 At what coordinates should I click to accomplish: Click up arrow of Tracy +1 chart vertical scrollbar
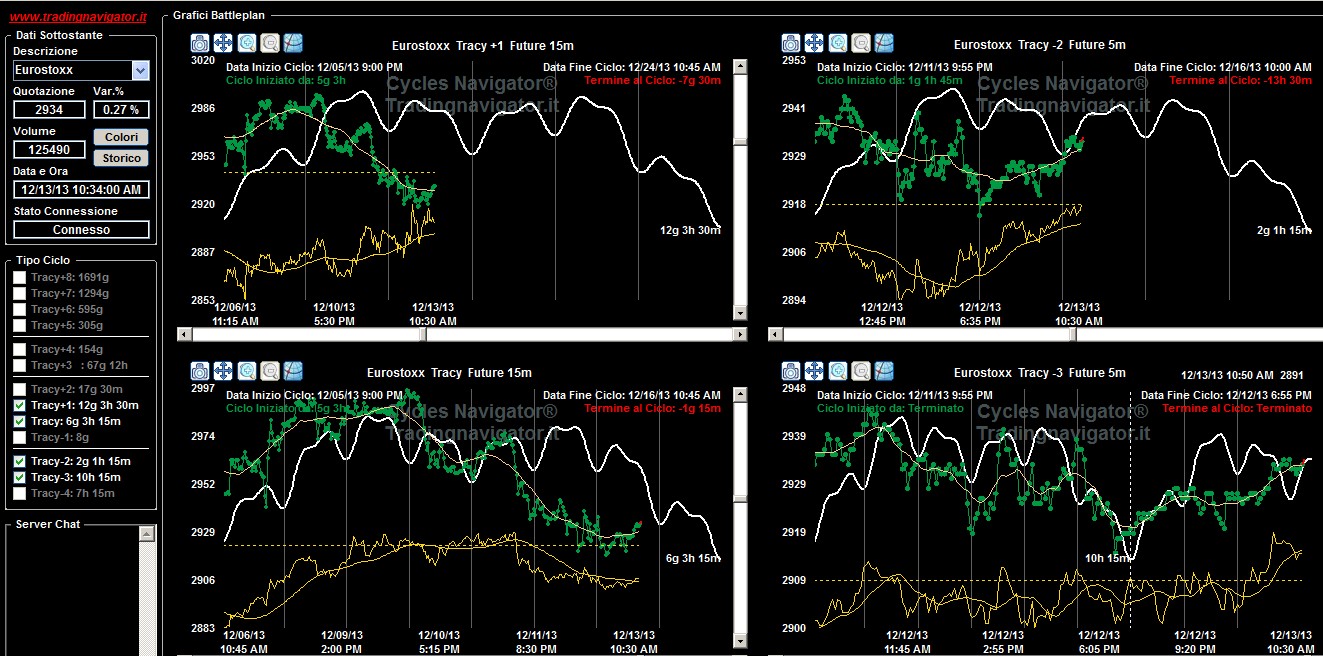pos(740,67)
